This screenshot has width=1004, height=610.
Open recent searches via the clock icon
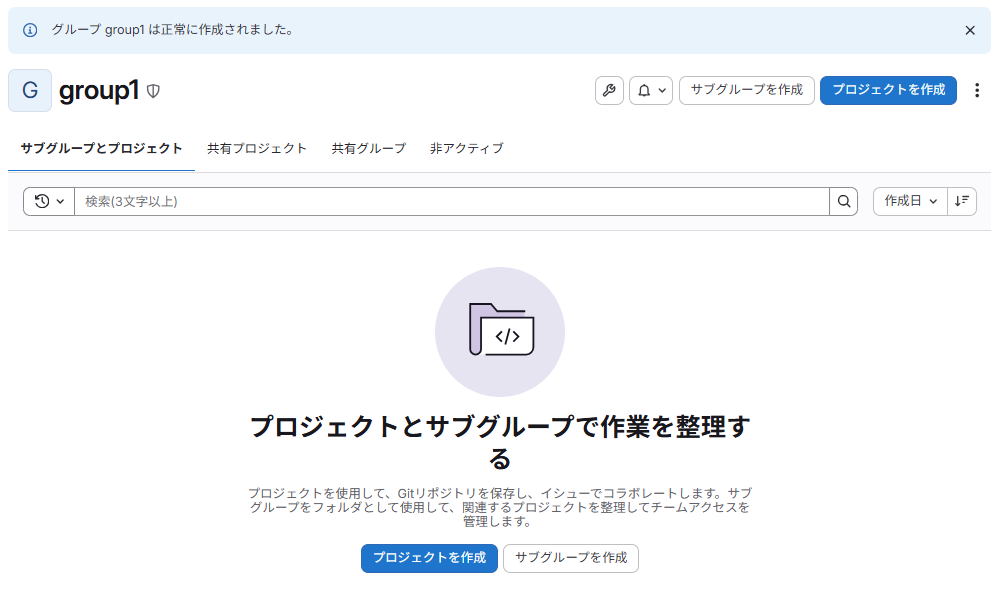pos(42,201)
